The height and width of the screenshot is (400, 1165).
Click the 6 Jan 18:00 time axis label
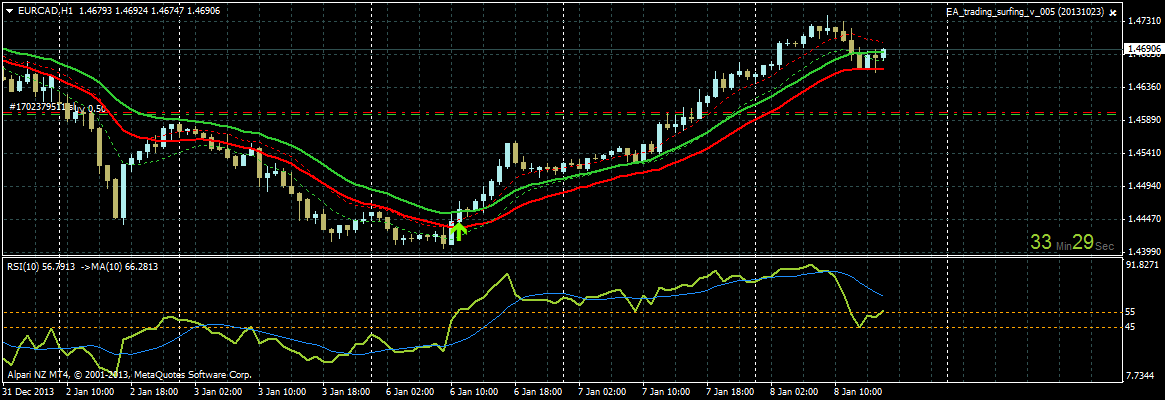(x=538, y=390)
